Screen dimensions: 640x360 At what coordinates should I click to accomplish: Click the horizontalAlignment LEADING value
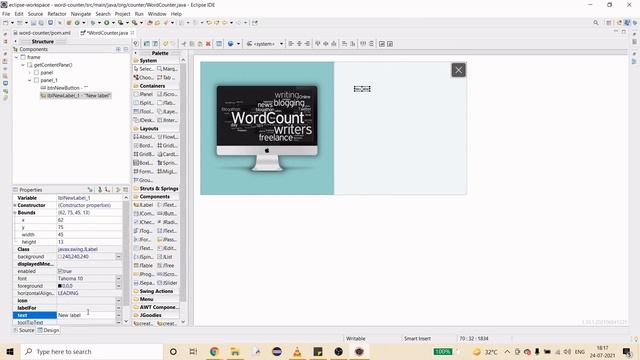click(89, 293)
